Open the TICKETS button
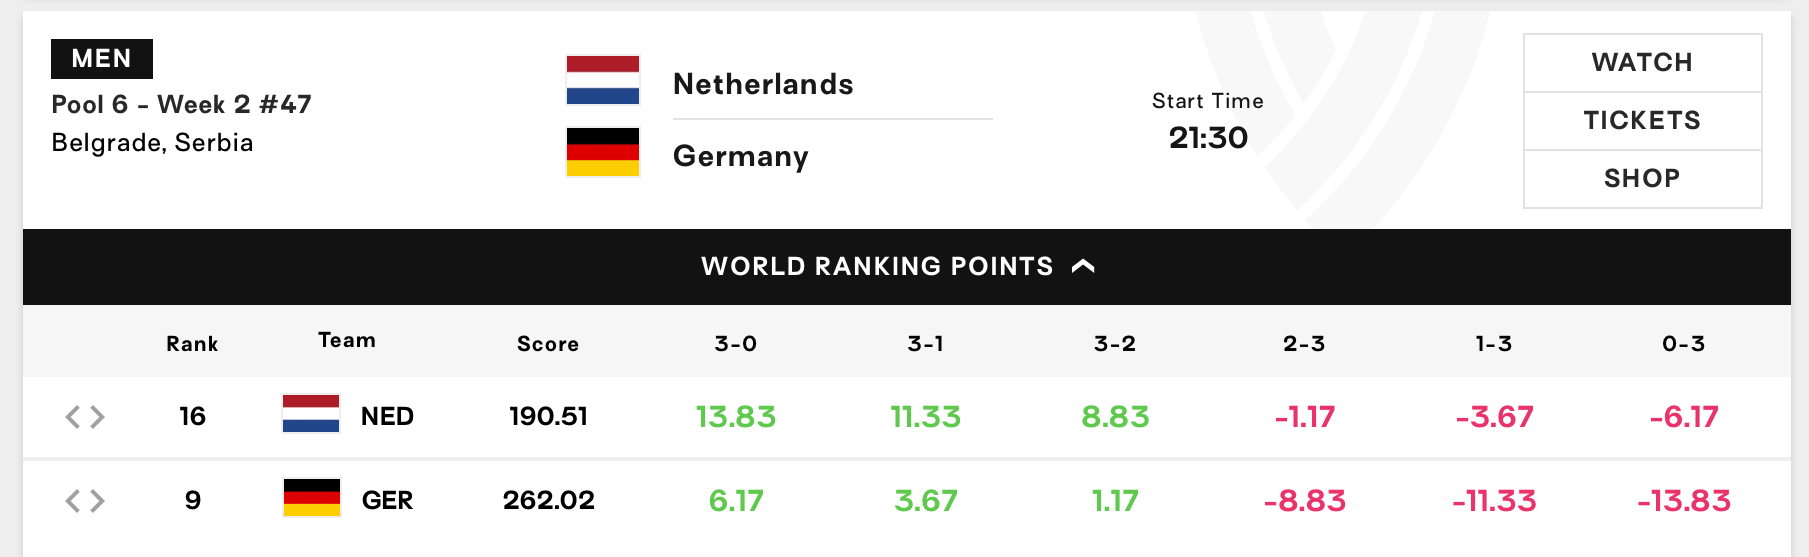 pos(1642,121)
